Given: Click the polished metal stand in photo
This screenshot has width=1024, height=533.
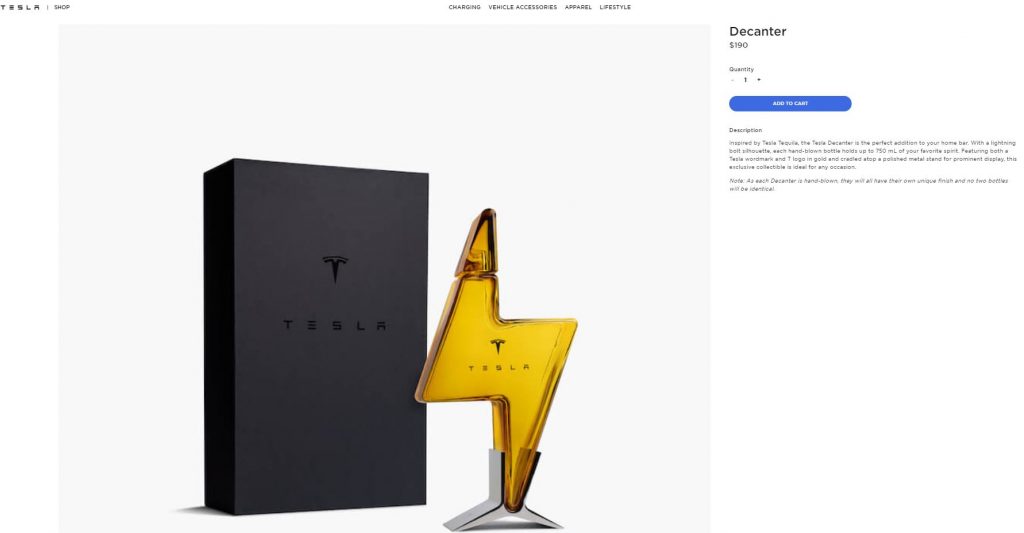Looking at the screenshot, I should click(x=503, y=490).
